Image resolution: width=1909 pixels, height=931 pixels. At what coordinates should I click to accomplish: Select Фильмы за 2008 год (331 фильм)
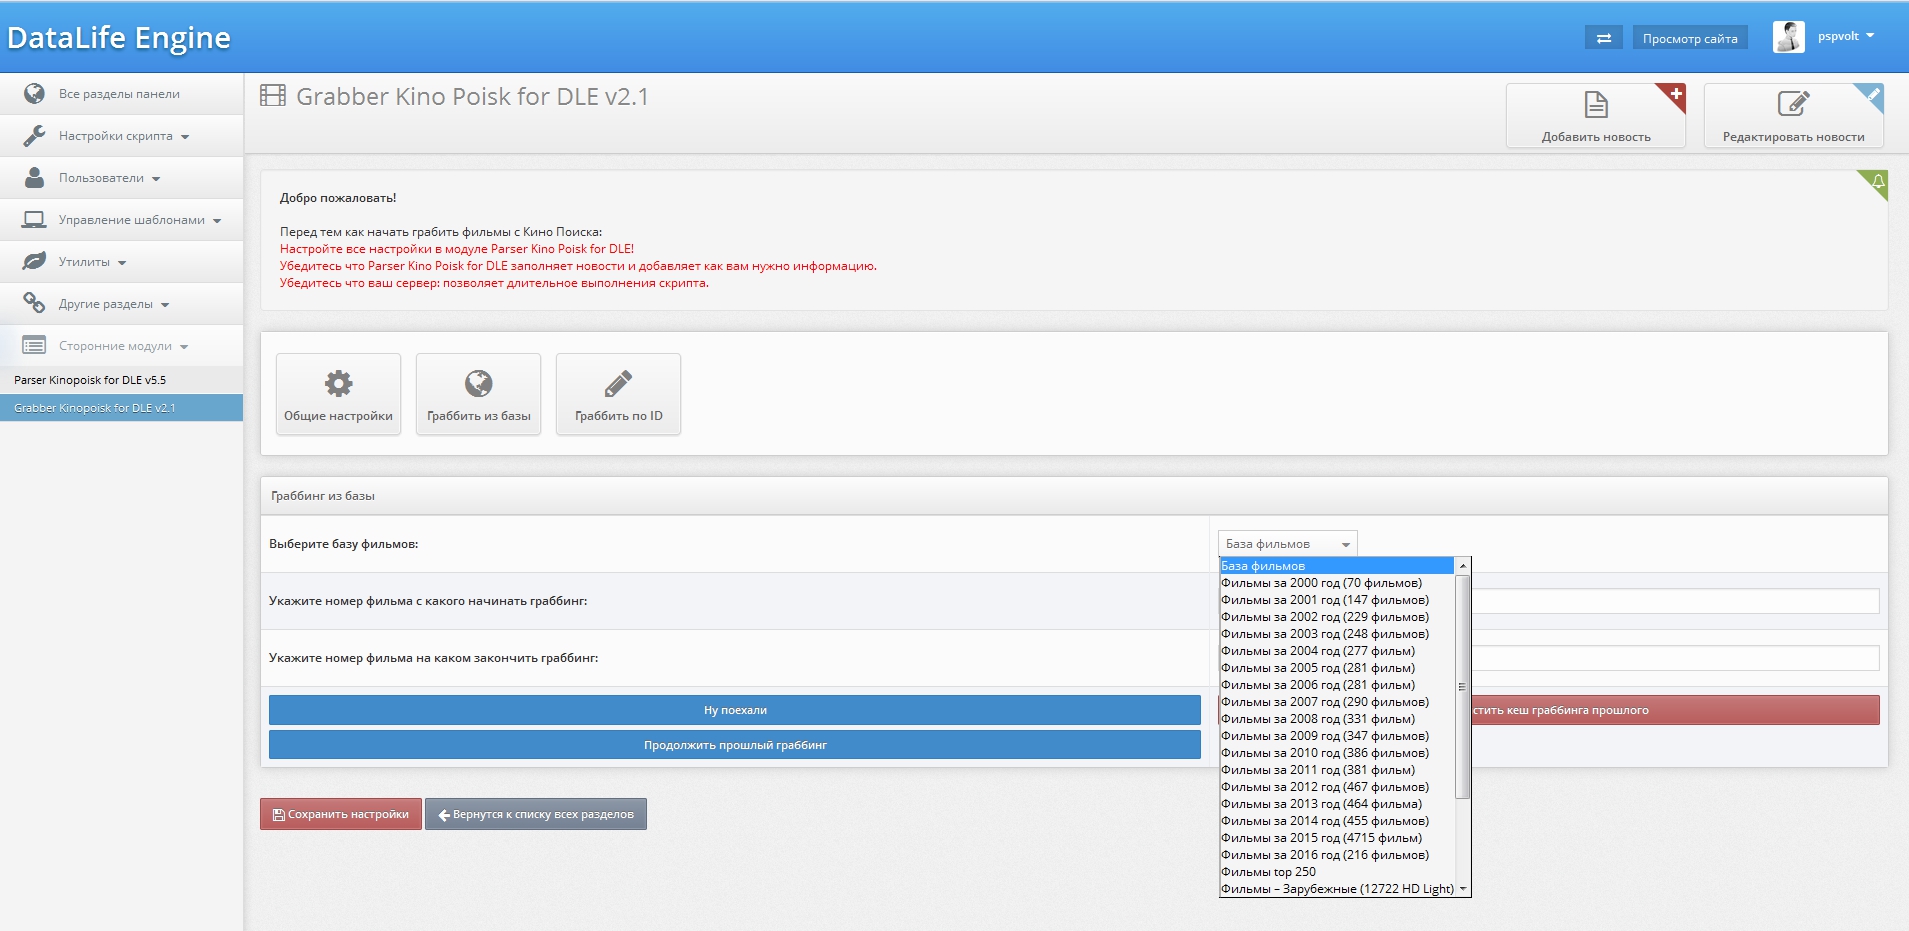1337,719
